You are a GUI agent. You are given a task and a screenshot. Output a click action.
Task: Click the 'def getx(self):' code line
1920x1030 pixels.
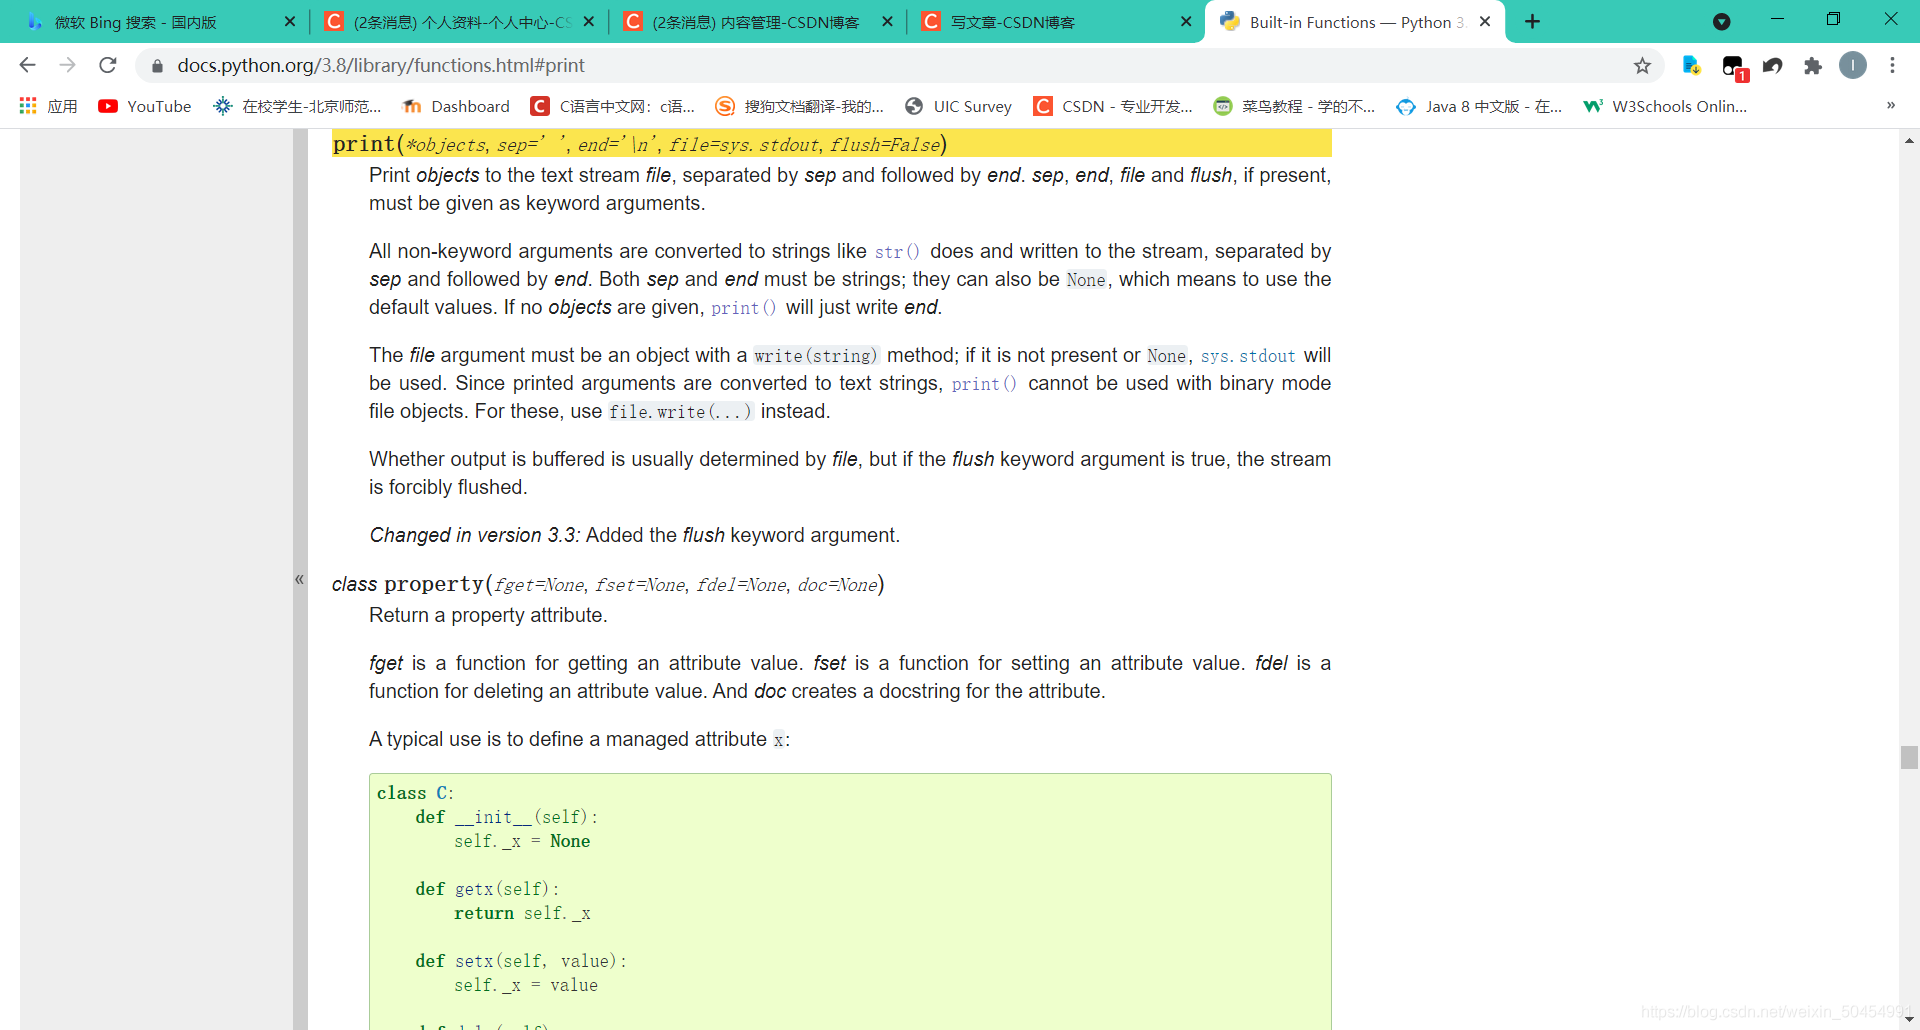pyautogui.click(x=487, y=889)
